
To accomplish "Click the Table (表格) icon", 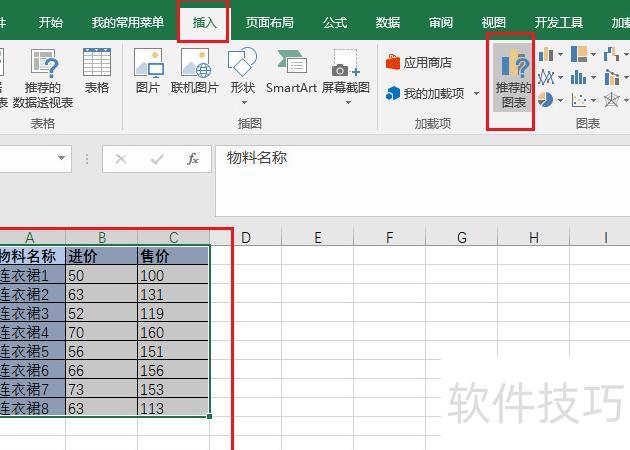I will coord(97,72).
